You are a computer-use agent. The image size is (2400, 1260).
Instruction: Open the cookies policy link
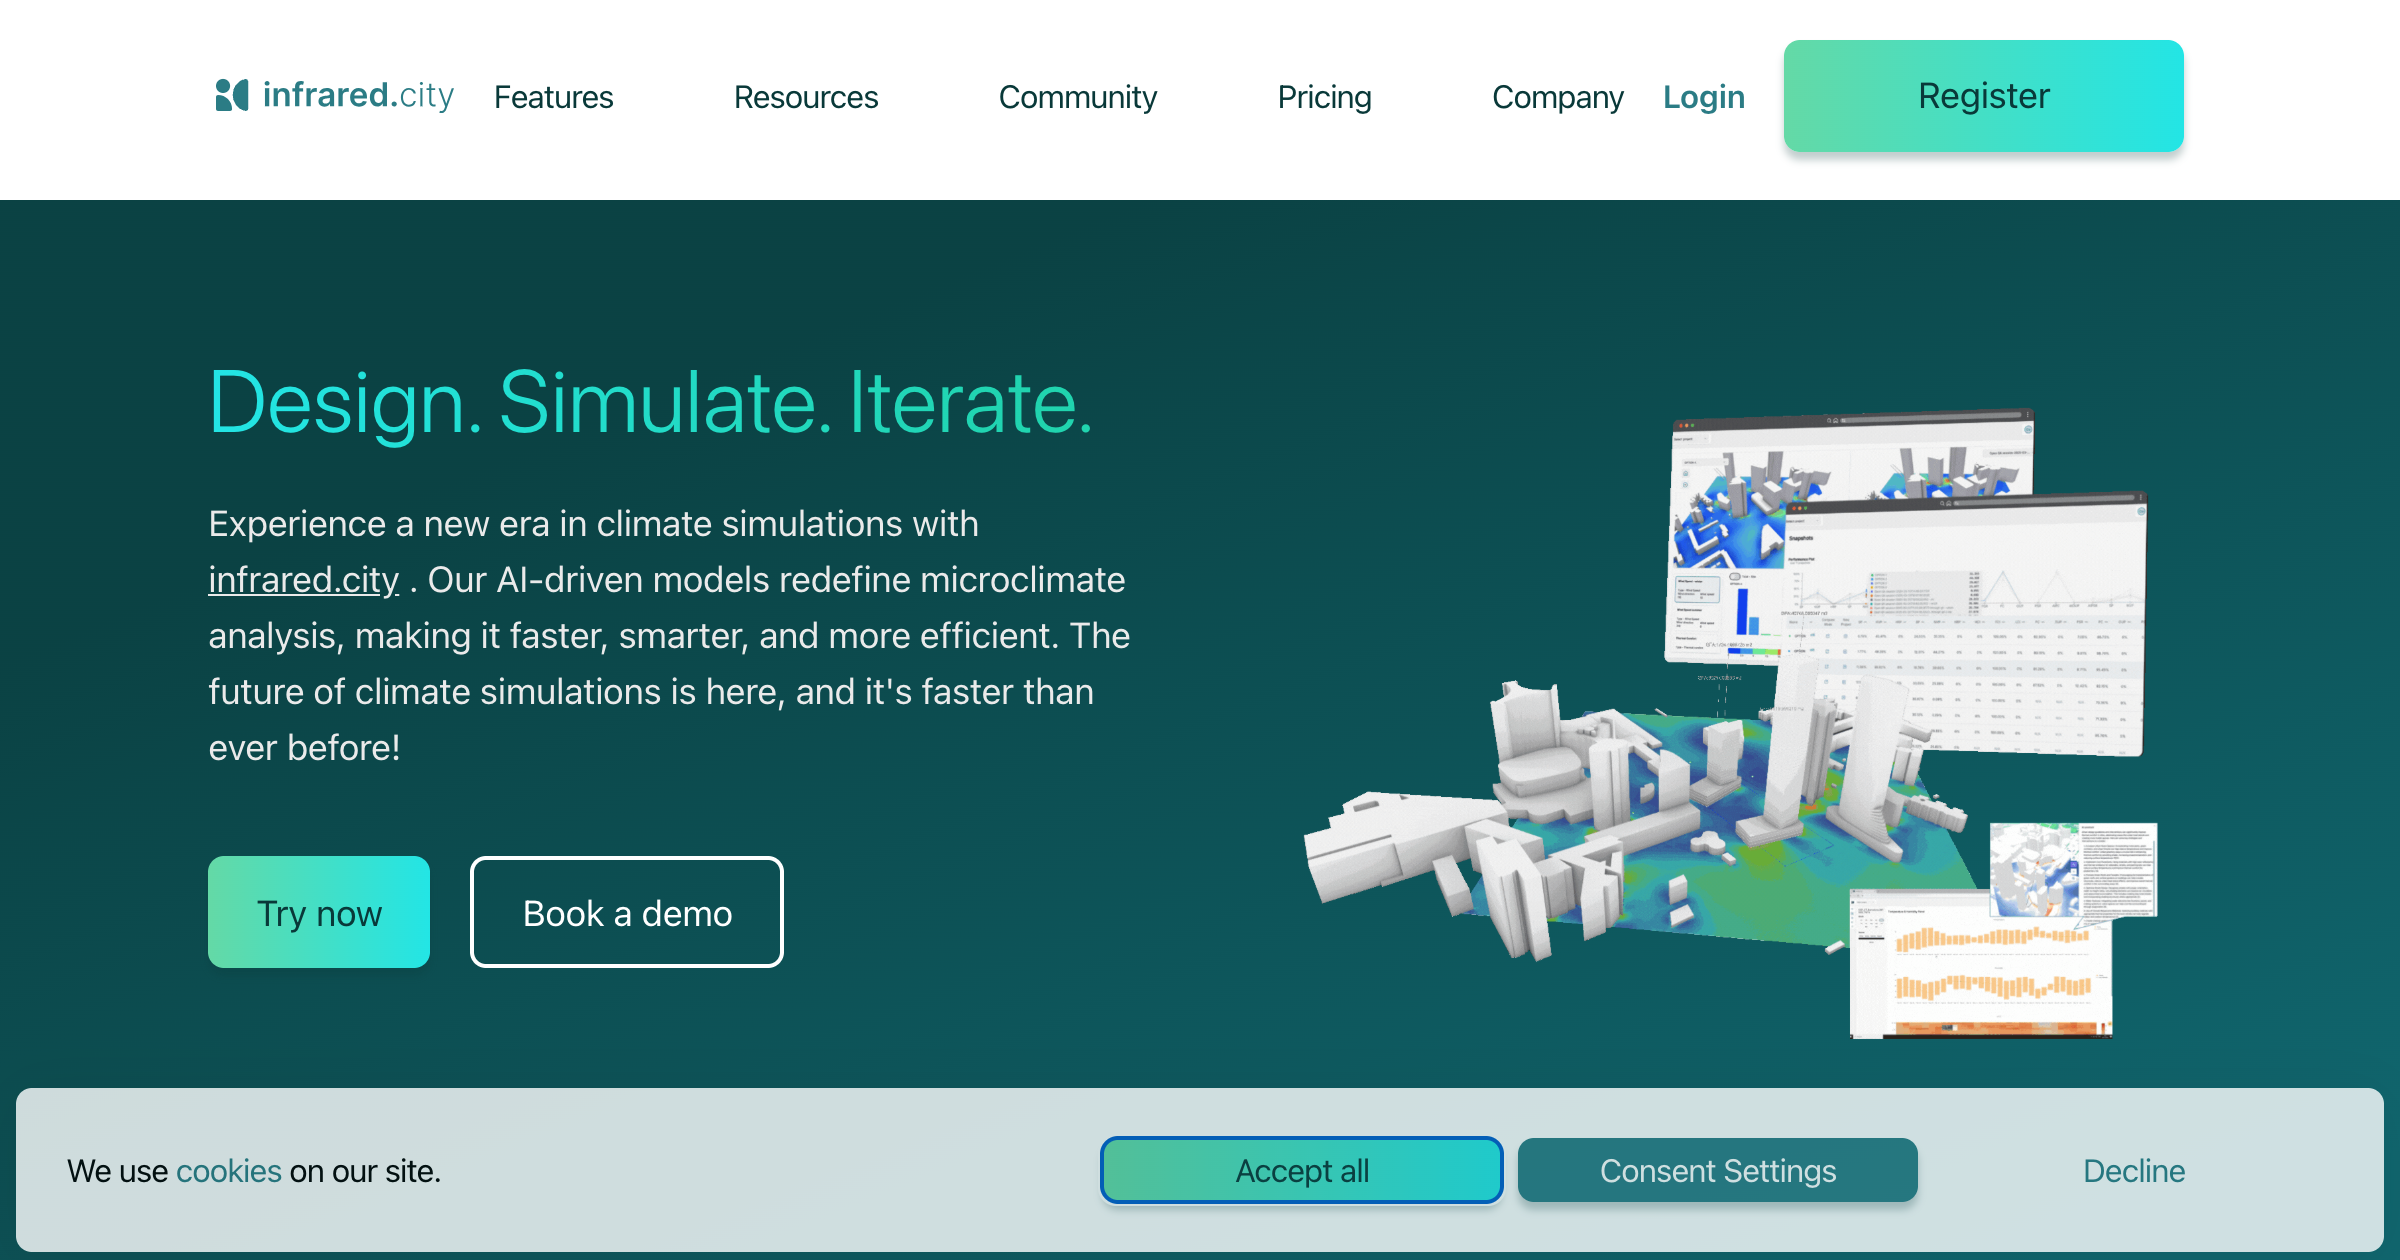(229, 1171)
